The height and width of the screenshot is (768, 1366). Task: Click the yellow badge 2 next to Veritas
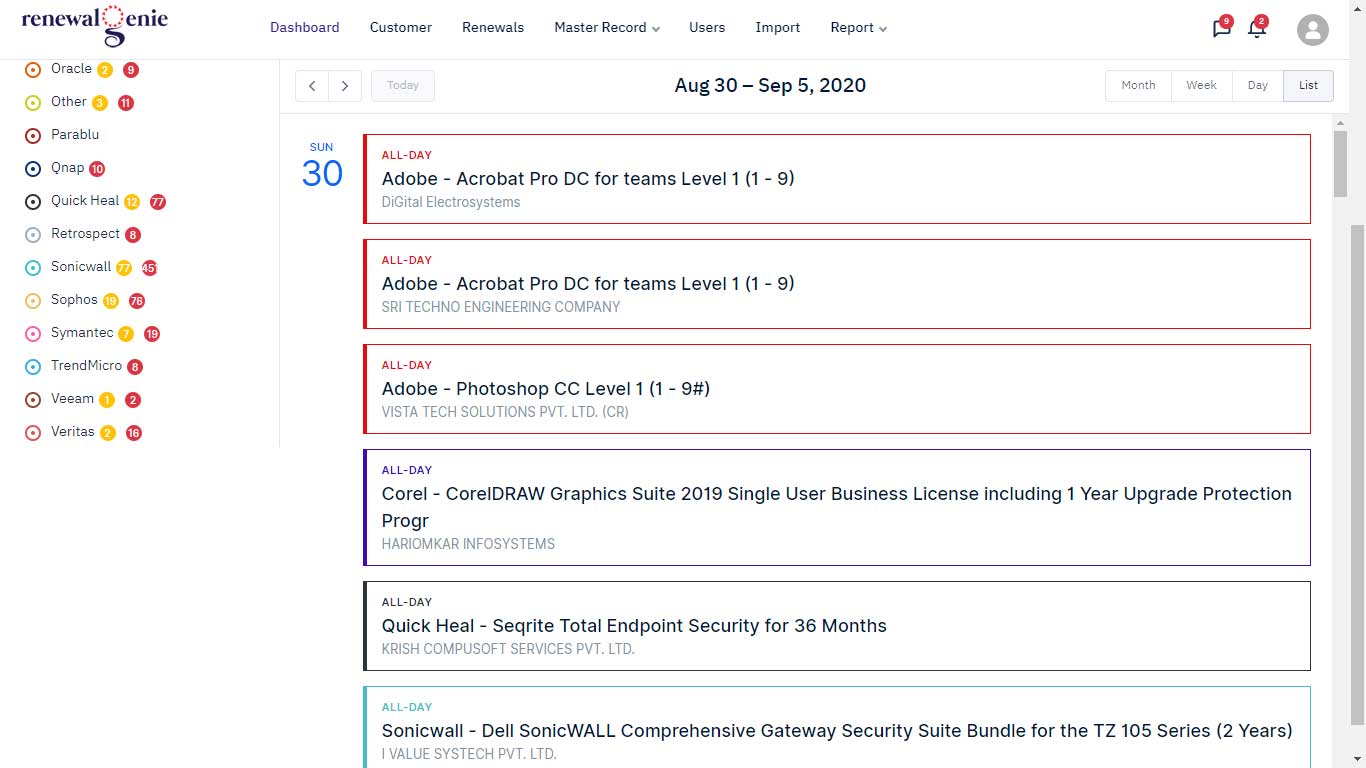click(x=108, y=433)
